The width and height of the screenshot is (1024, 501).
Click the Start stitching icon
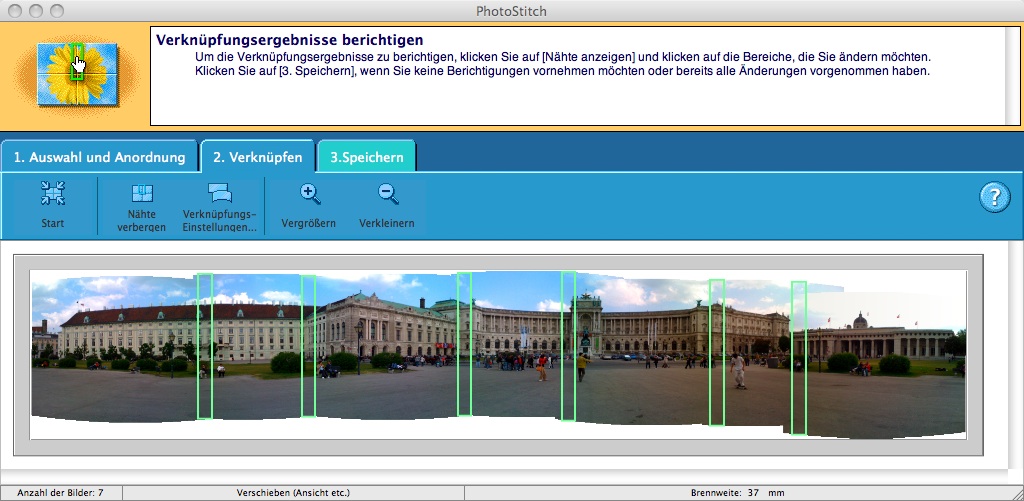[52, 205]
